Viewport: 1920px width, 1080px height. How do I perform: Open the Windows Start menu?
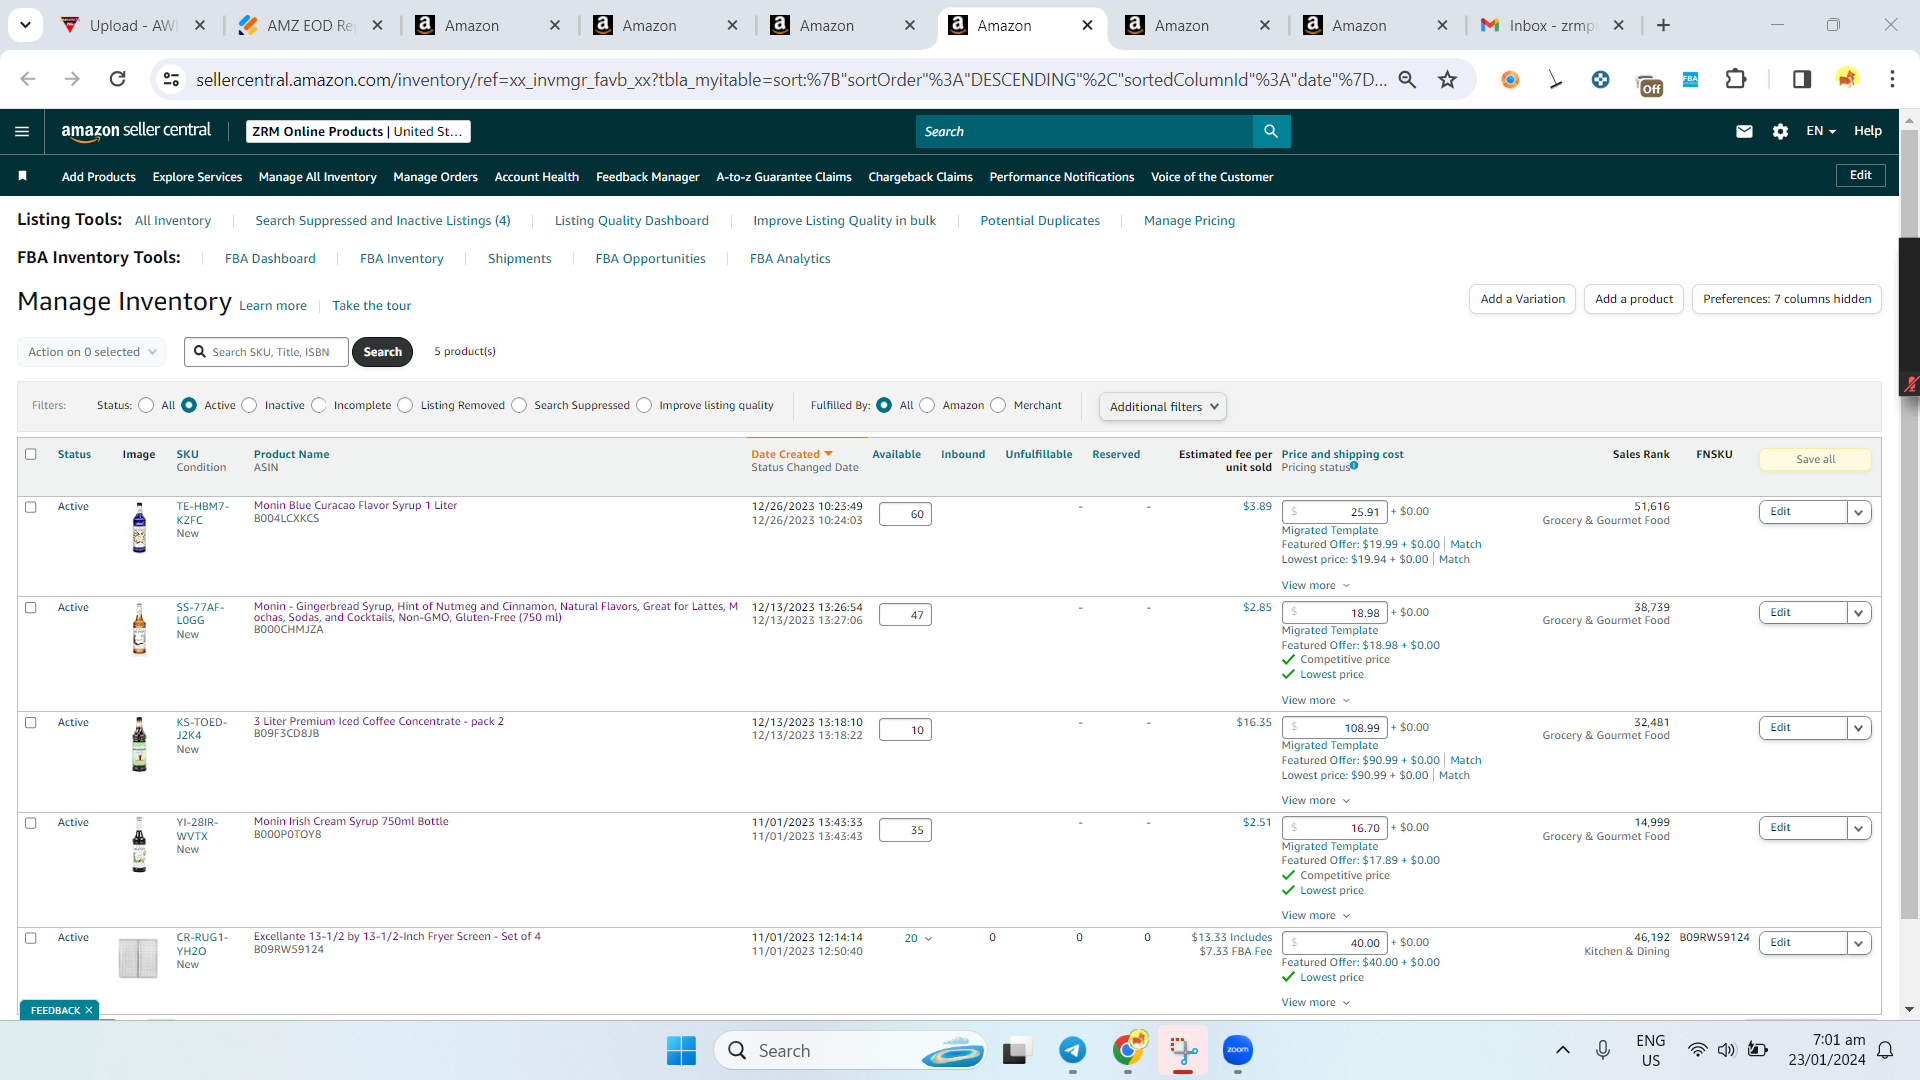coord(681,1051)
